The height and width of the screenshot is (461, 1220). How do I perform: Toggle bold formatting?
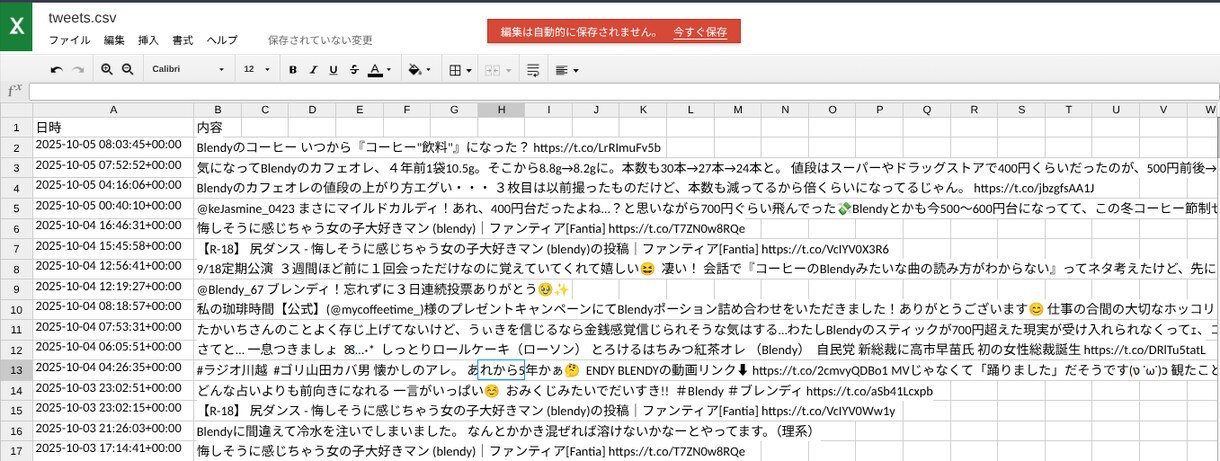tap(293, 70)
